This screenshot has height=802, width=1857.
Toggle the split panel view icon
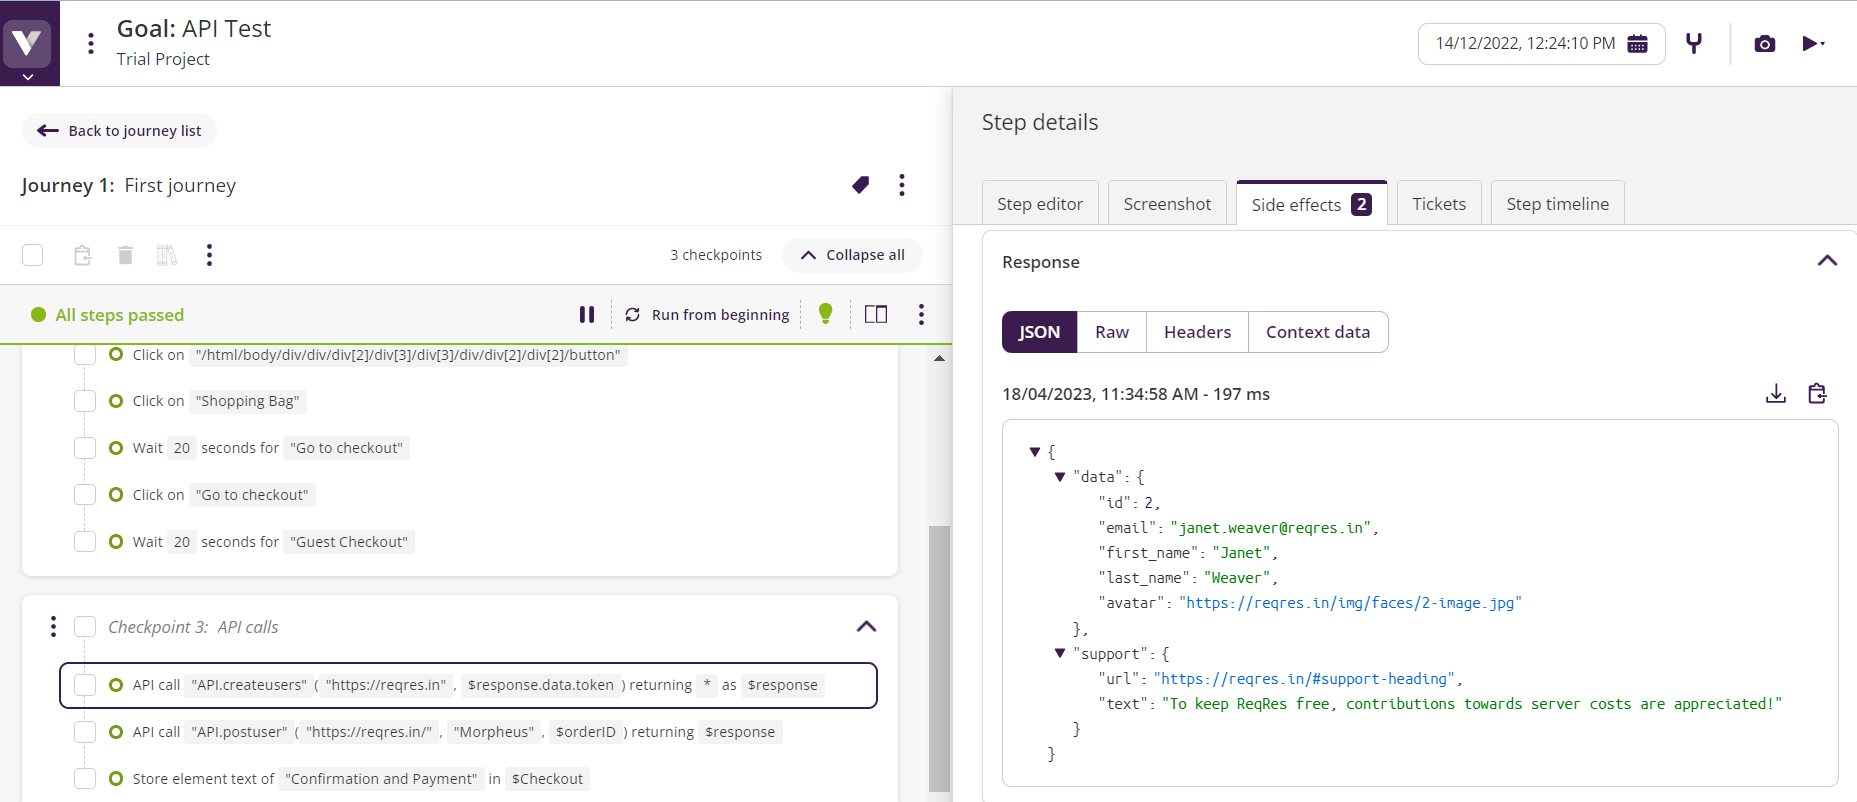tap(875, 315)
